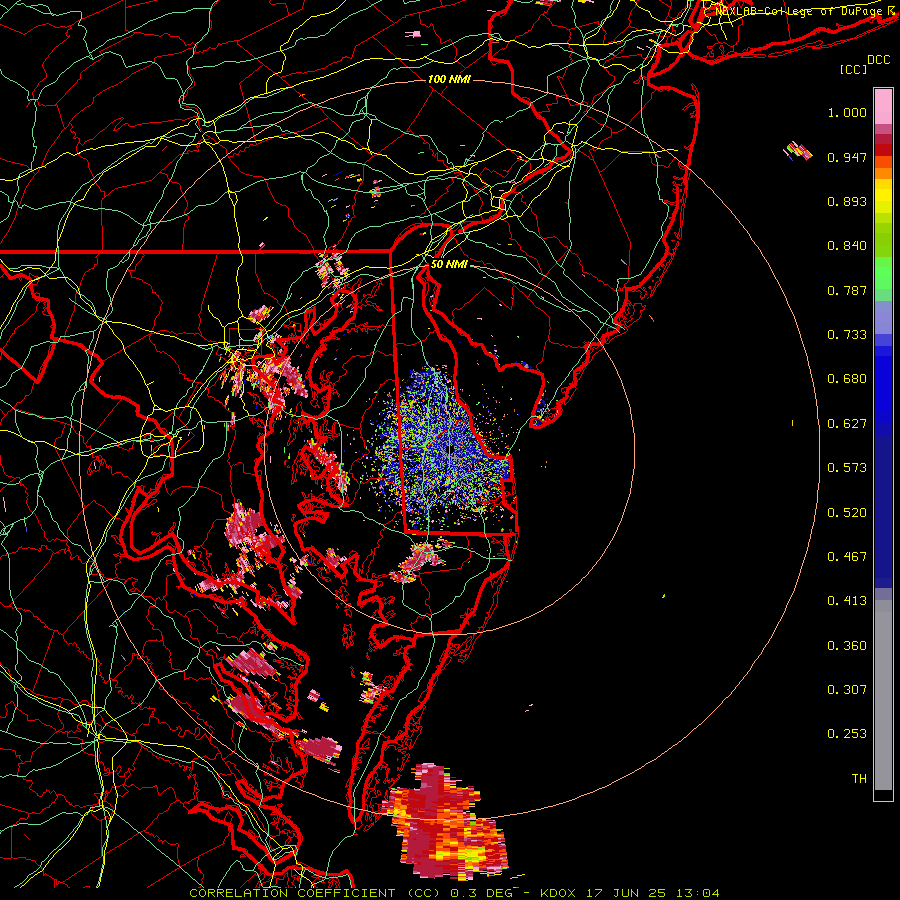Click the 0.520 legend value
Image resolution: width=900 pixels, height=900 pixels.
coord(847,513)
